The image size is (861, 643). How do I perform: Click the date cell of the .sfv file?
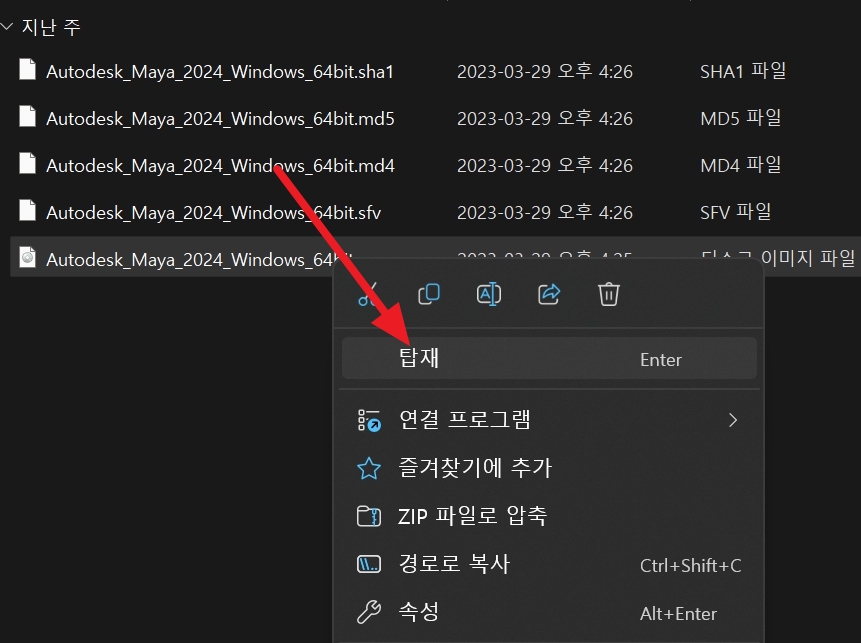[545, 213]
